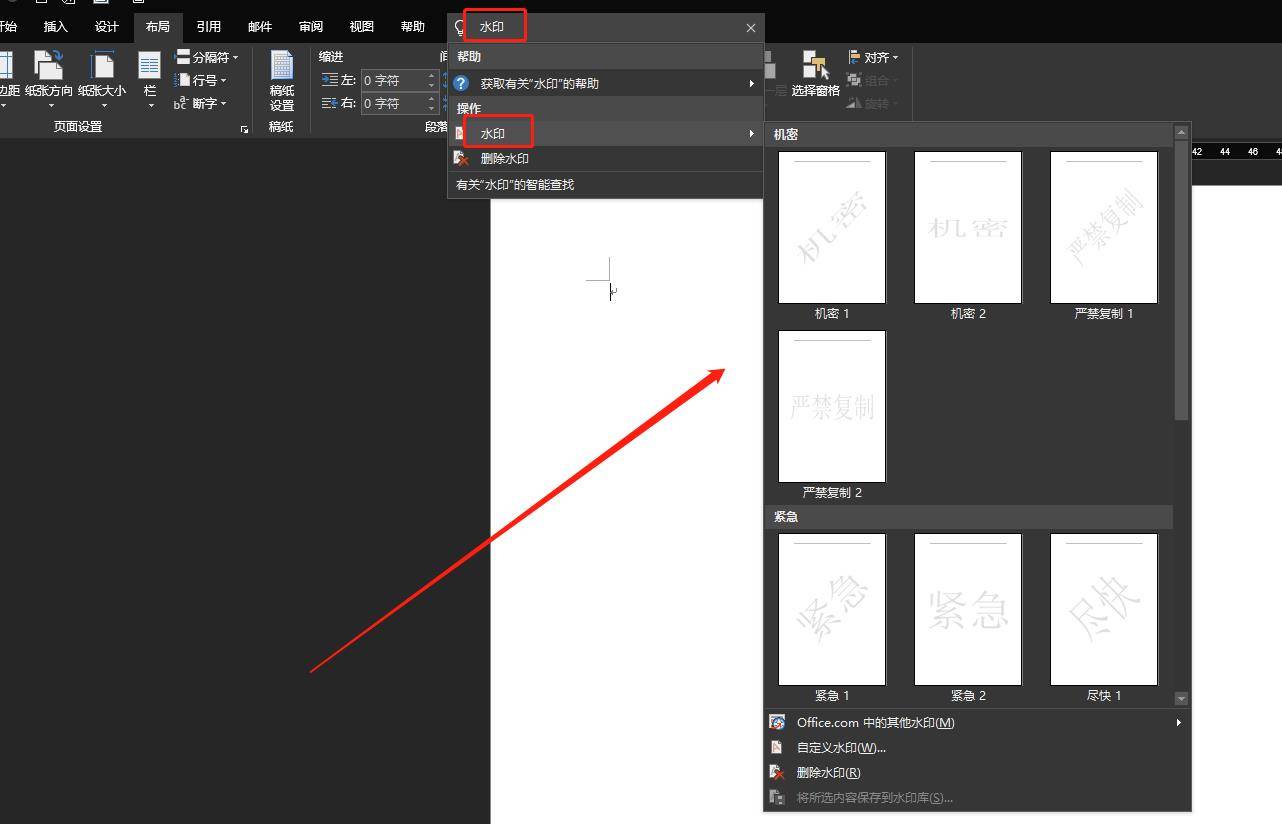Click the watermark gallery scrollbar thumb
Screen dimensions: 1282x824
point(1181,280)
